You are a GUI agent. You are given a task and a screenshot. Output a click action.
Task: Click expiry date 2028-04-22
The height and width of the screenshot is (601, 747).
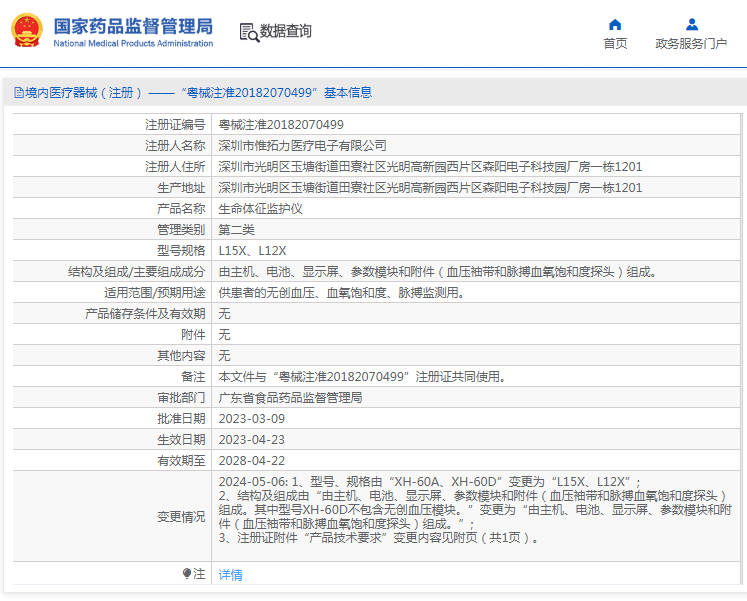point(252,461)
